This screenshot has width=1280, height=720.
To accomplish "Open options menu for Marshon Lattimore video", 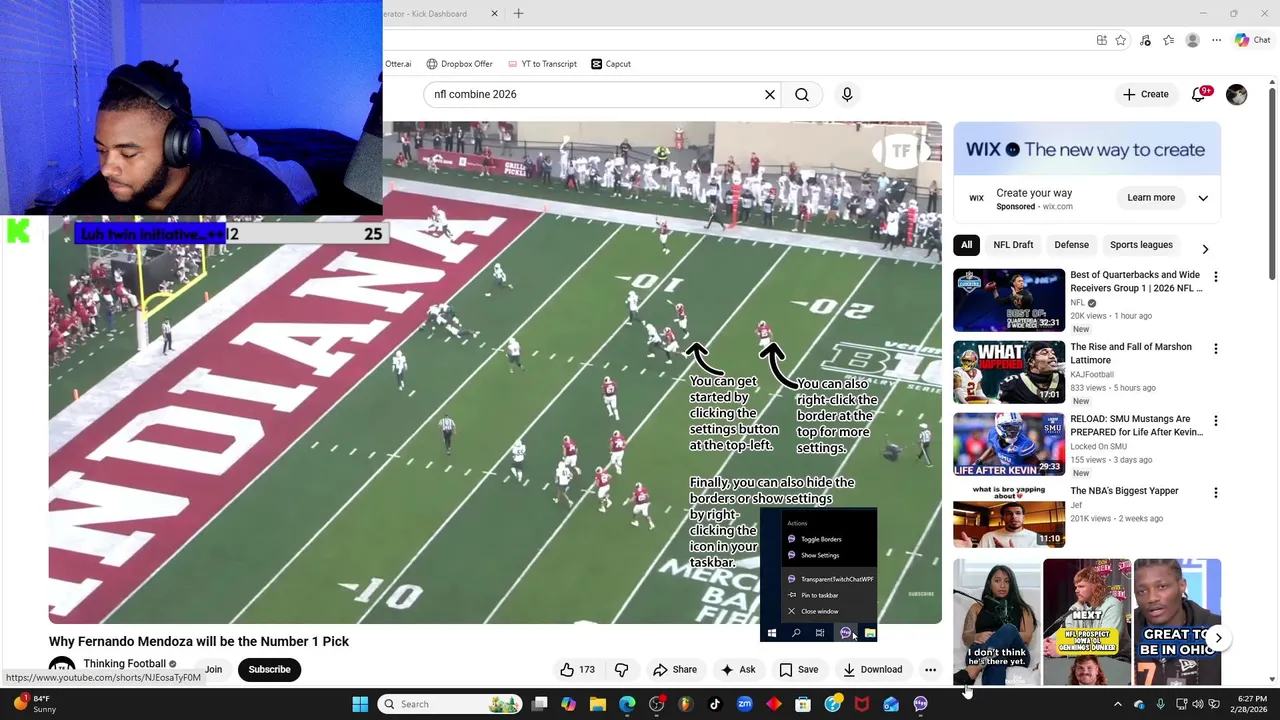I will coord(1216,349).
